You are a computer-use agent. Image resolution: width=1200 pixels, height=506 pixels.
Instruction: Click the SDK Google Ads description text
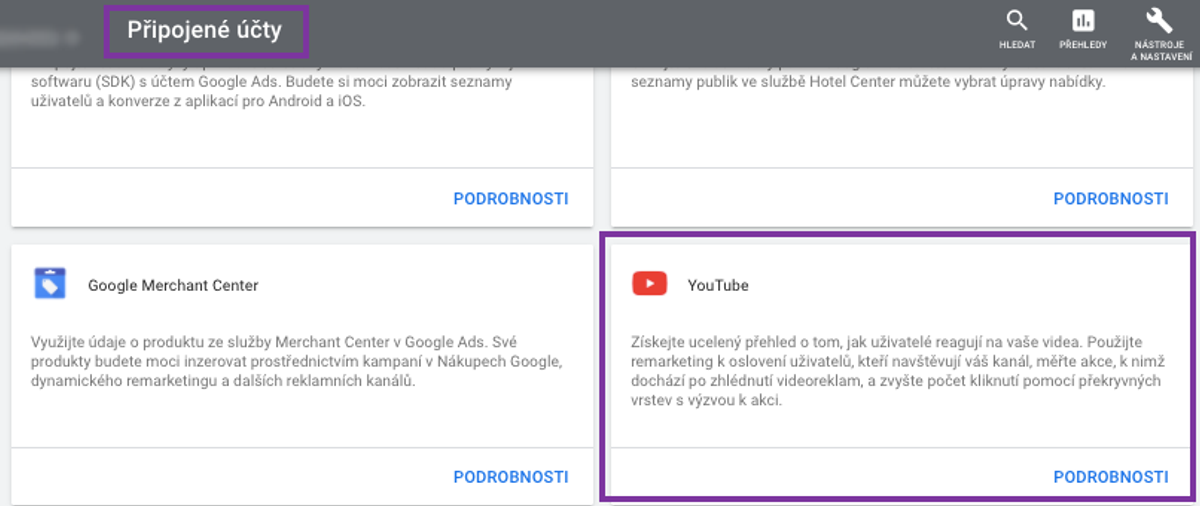point(272,91)
